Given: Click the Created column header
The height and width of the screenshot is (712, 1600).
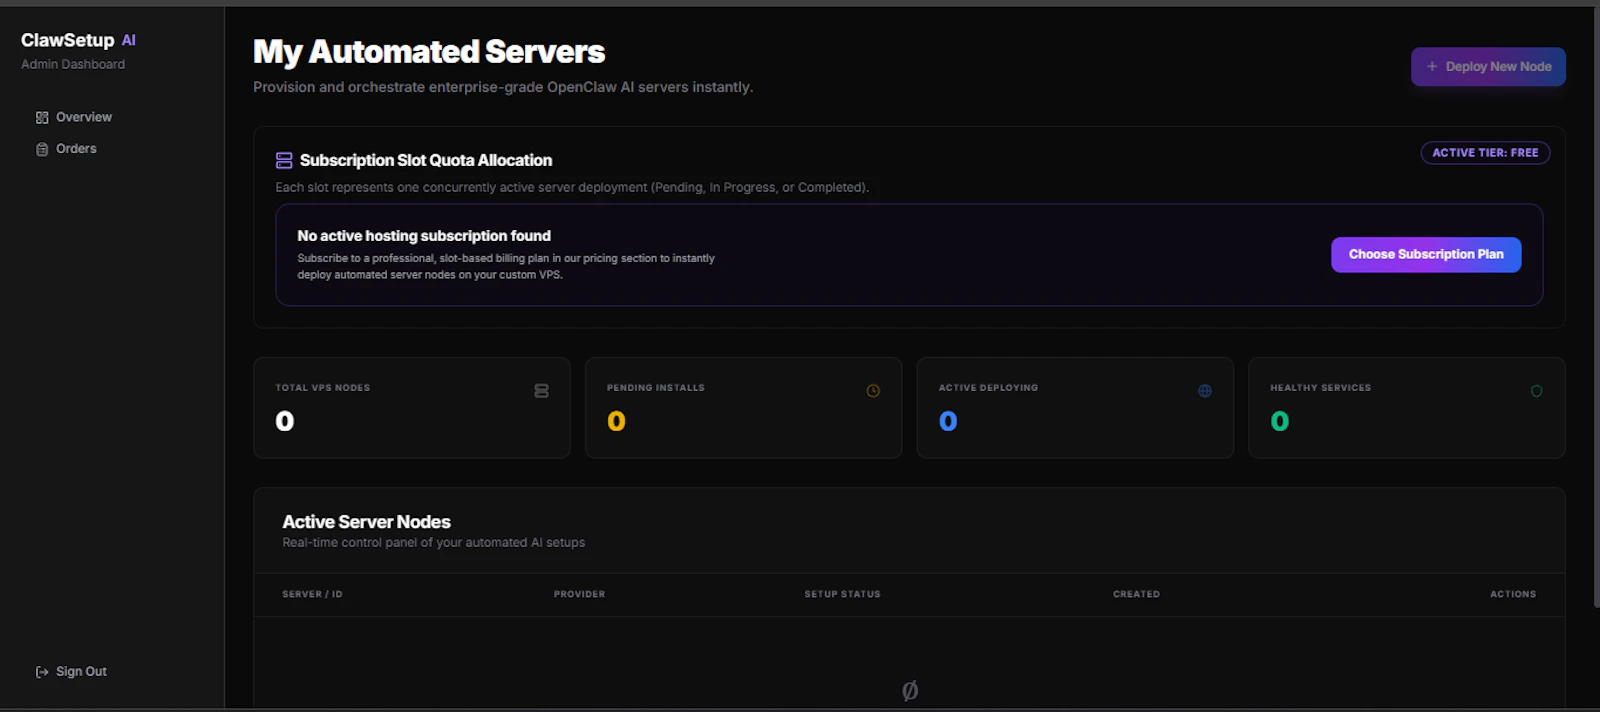Looking at the screenshot, I should pyautogui.click(x=1136, y=594).
